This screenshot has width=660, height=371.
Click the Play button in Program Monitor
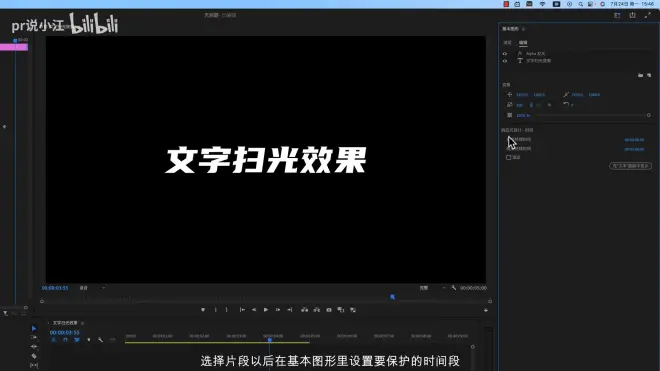[266, 310]
